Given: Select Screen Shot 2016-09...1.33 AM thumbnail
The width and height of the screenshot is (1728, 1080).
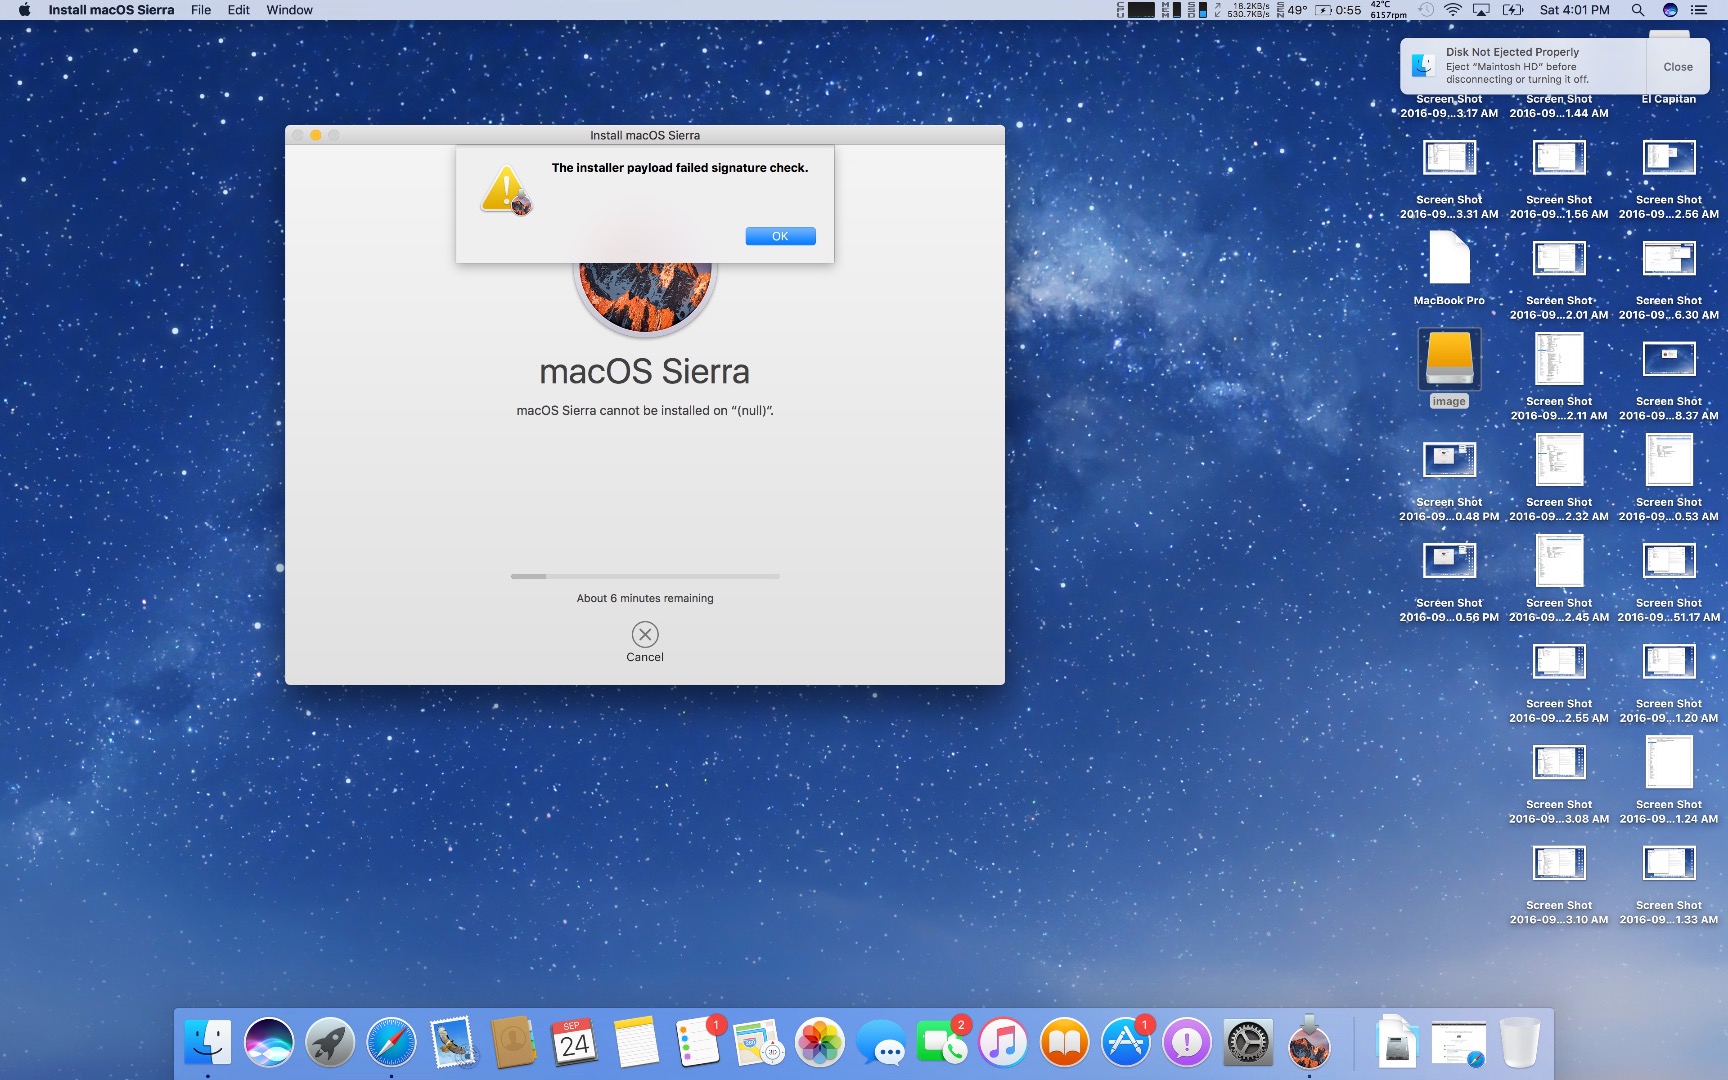Looking at the screenshot, I should [x=1669, y=862].
